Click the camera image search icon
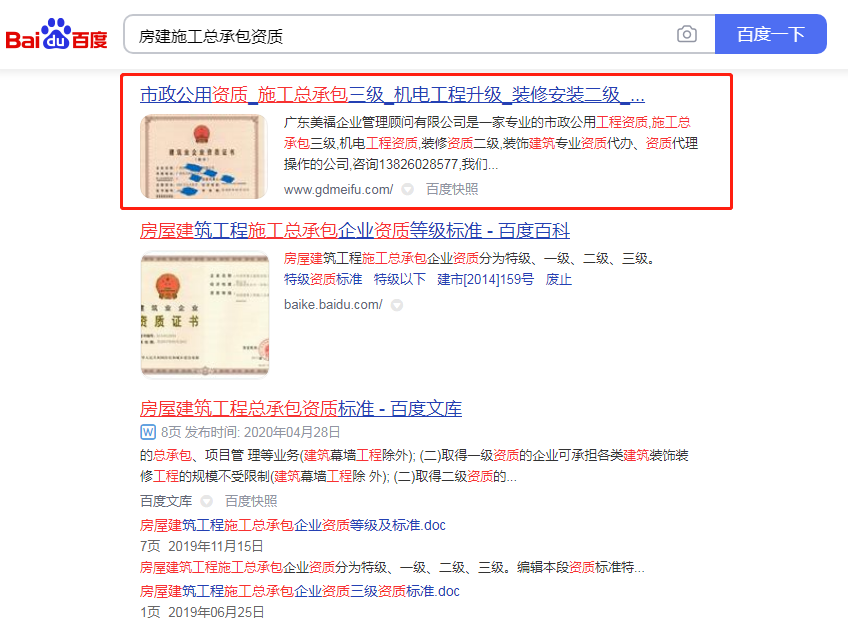The image size is (848, 624). 686,35
